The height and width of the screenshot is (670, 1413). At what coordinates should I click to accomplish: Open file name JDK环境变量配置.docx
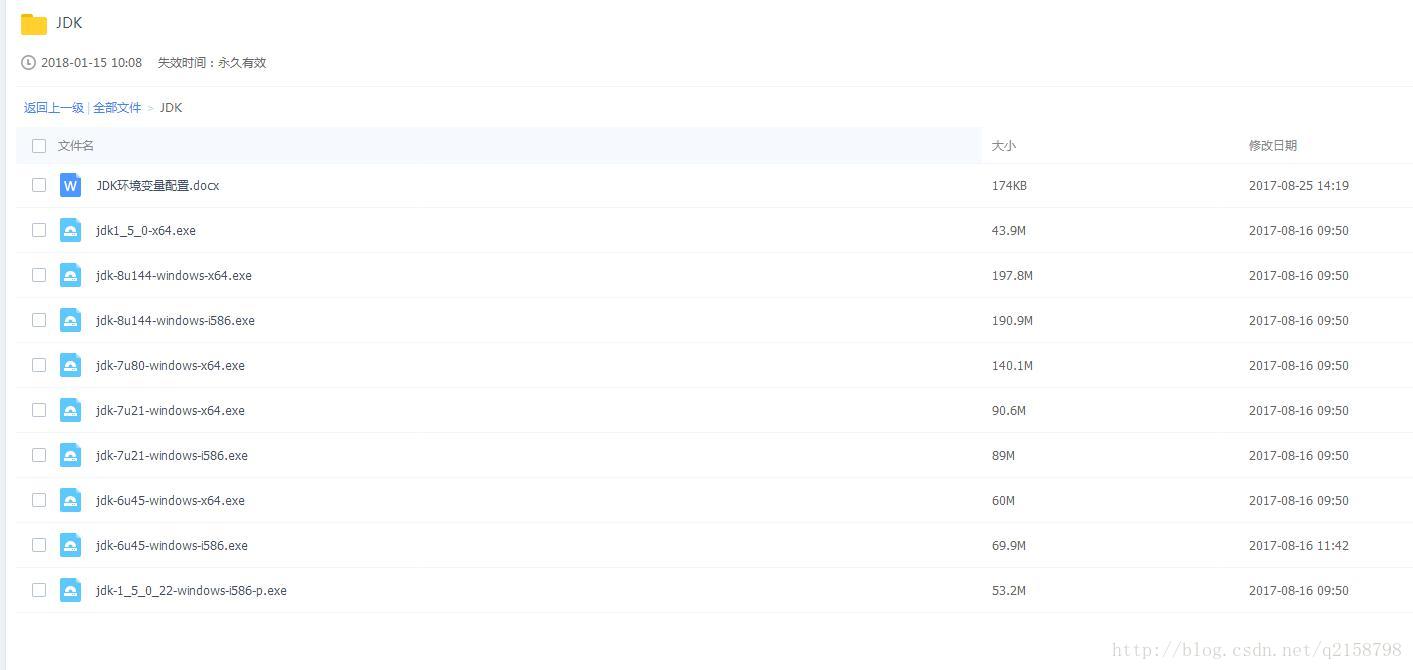(x=158, y=186)
